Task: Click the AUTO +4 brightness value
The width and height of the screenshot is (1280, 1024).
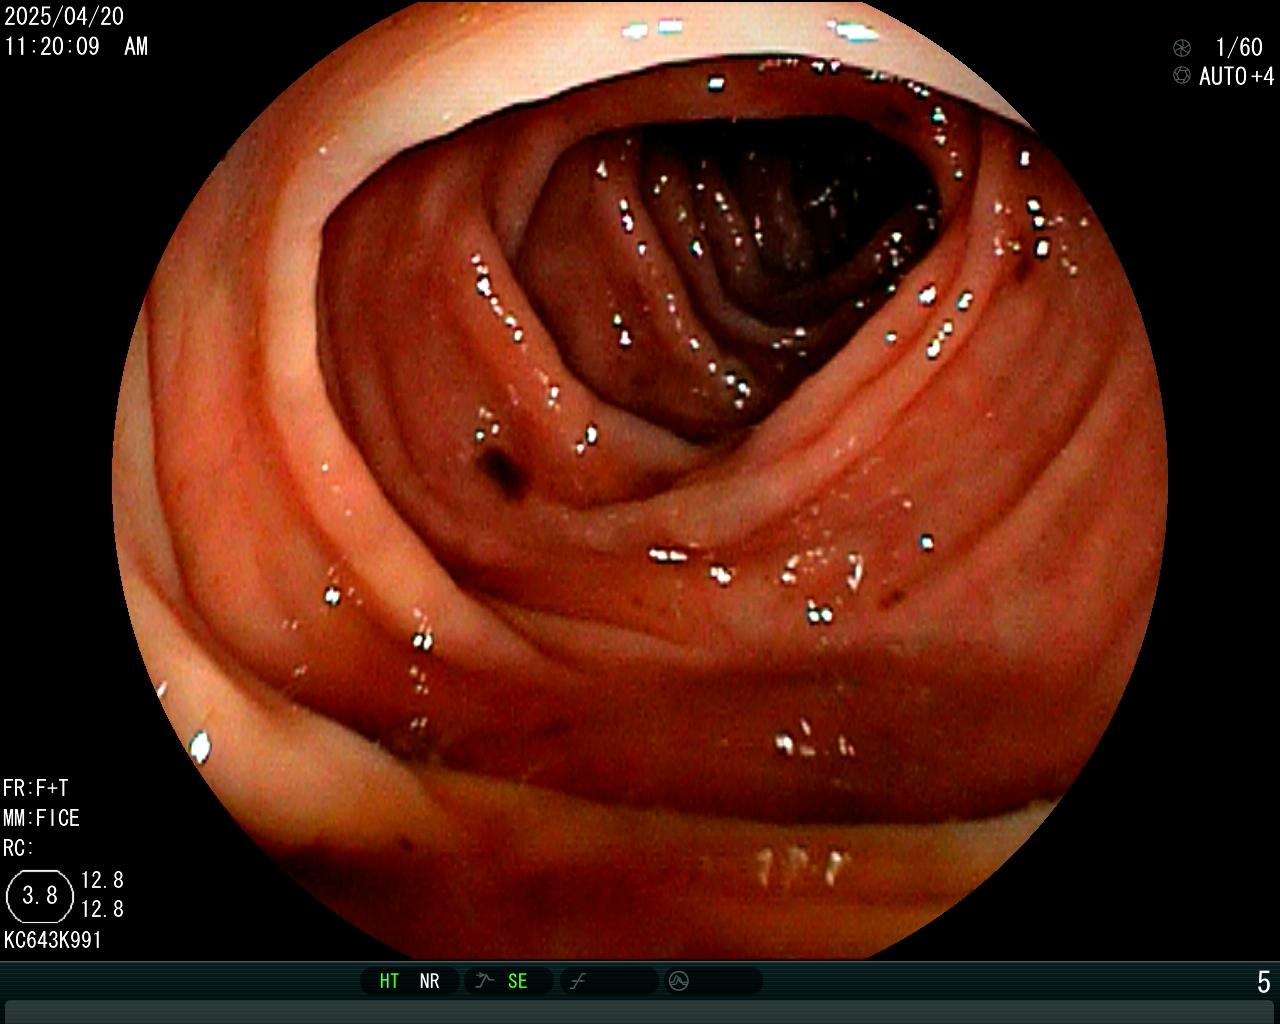Action: point(1237,76)
